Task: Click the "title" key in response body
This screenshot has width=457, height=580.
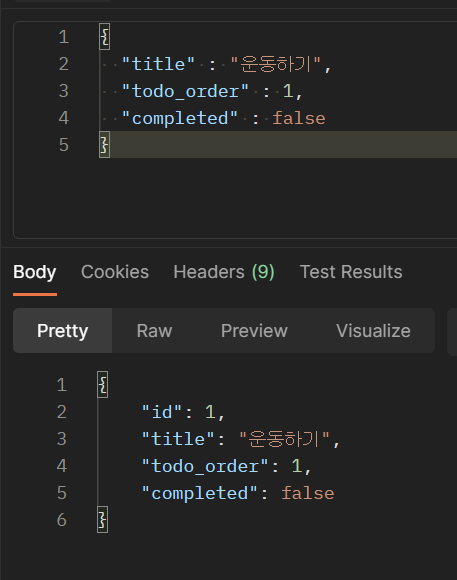Action: point(178,439)
